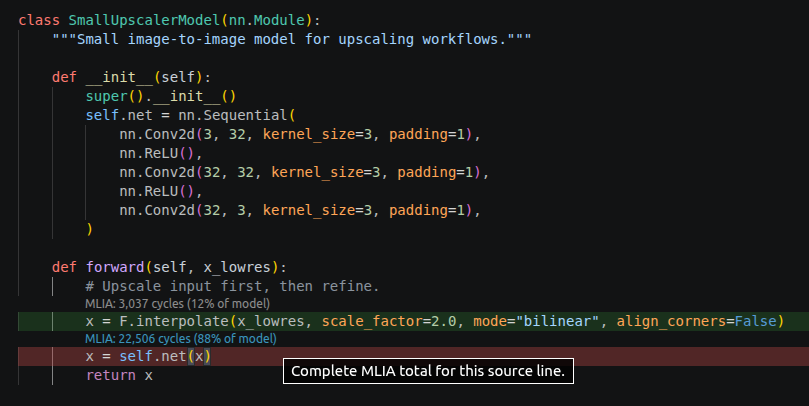Screen dimensions: 809x406
Task: Click 'nn.Conv2d(32, 3, kernel_size=3, padding=1)' line
Action: click(x=300, y=210)
